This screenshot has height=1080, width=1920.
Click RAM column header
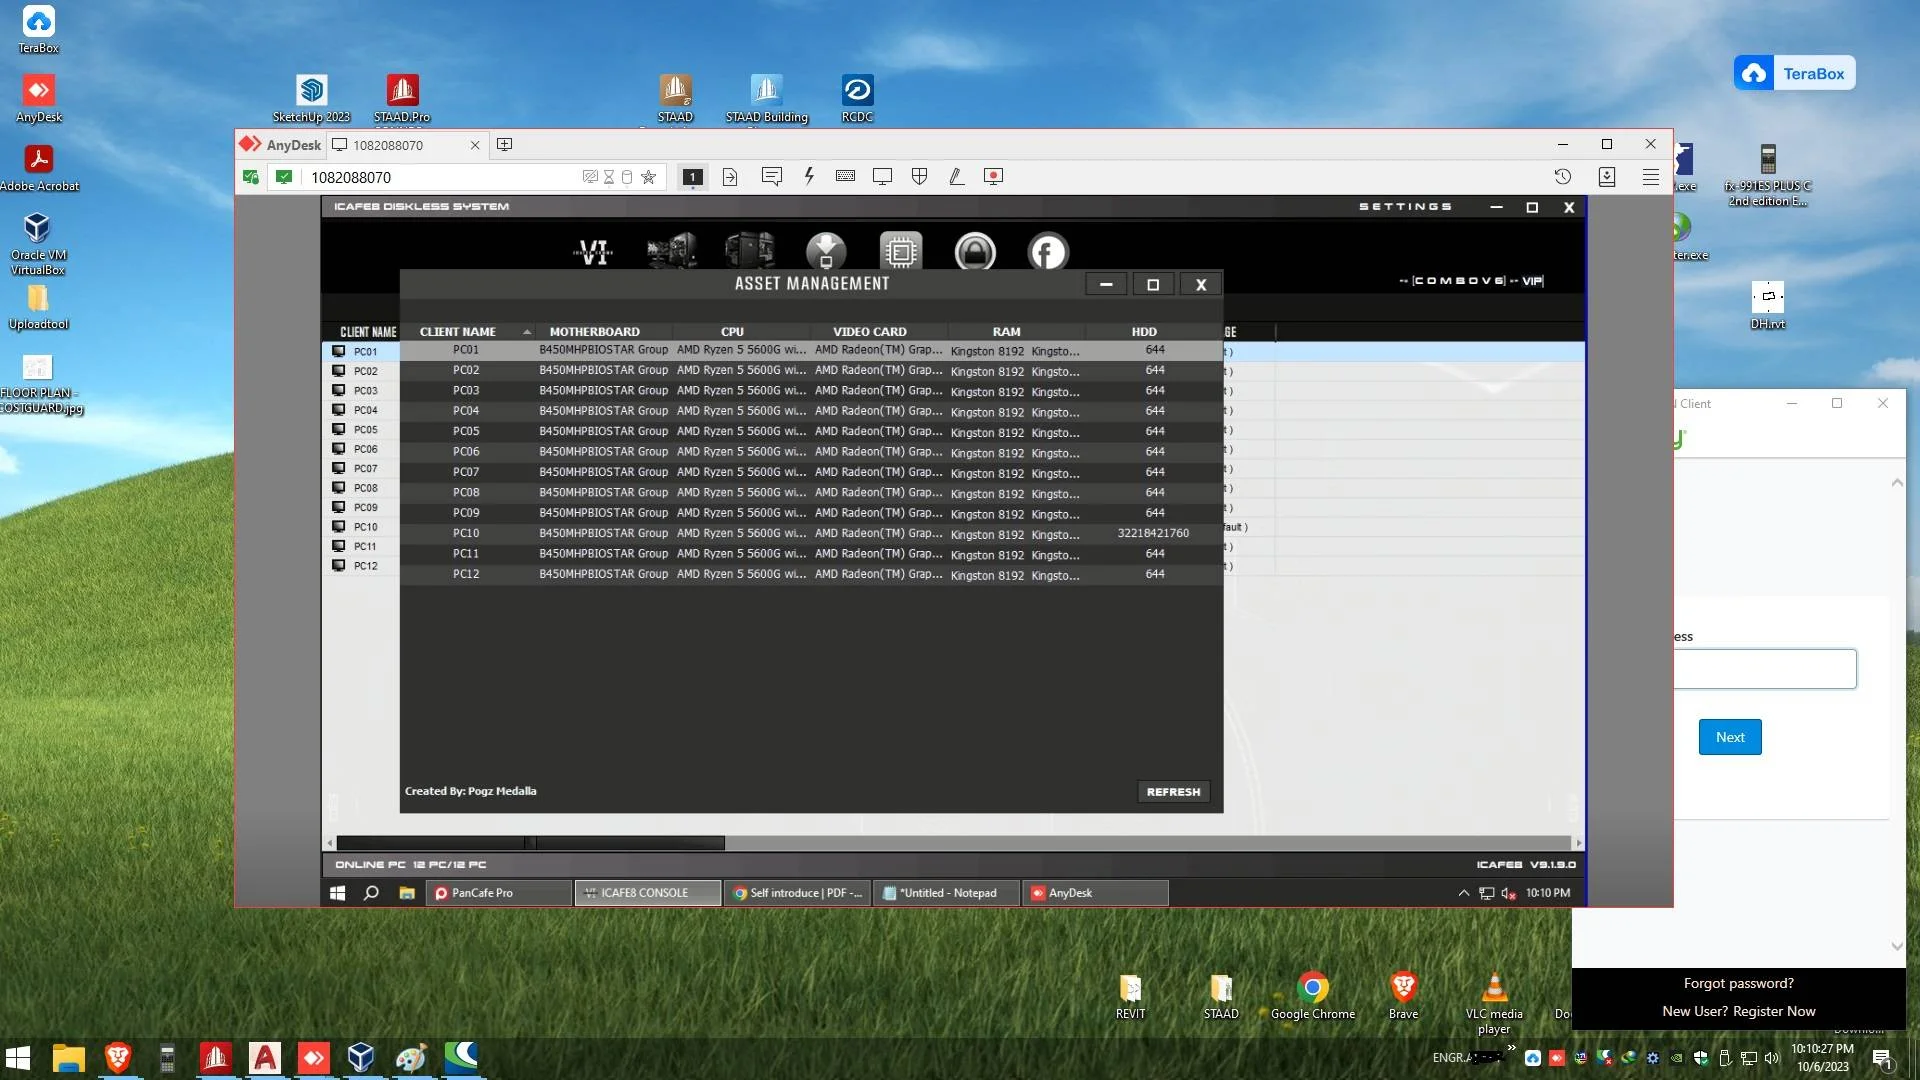(1006, 331)
